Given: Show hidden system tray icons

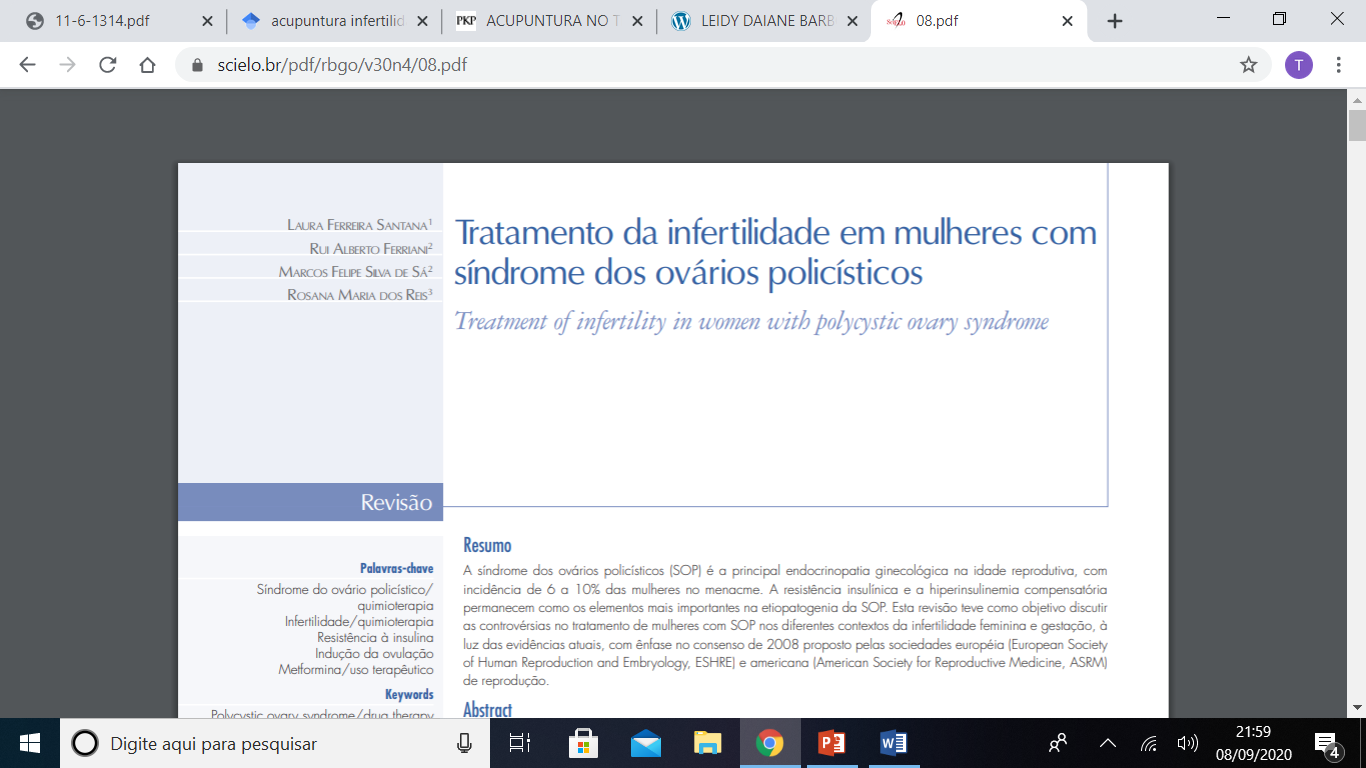Looking at the screenshot, I should [x=1107, y=743].
